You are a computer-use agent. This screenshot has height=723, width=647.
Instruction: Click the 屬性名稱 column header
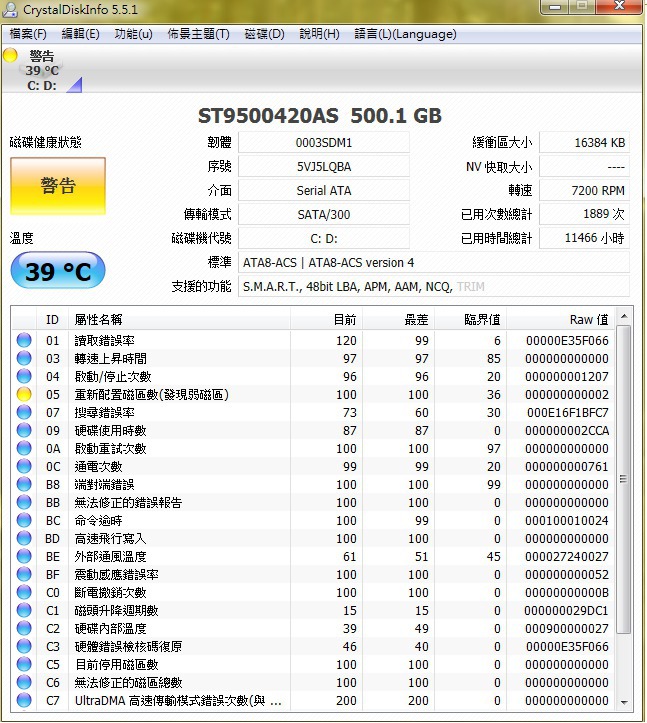pos(179,319)
